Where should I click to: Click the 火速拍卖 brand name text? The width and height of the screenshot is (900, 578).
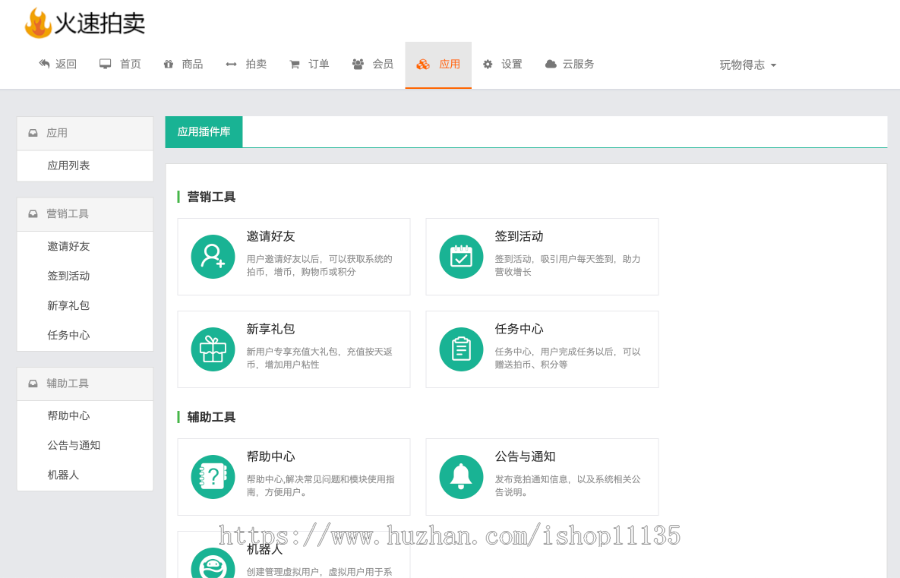(x=99, y=24)
